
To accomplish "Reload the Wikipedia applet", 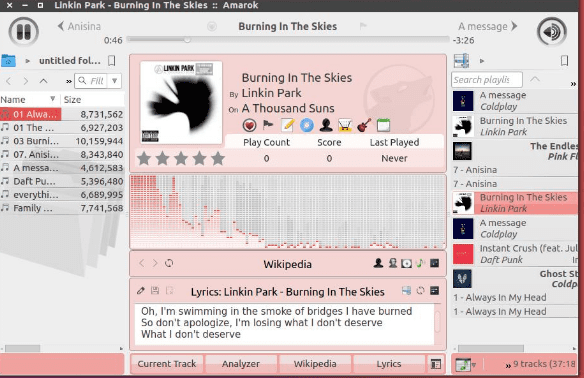I will [x=169, y=263].
